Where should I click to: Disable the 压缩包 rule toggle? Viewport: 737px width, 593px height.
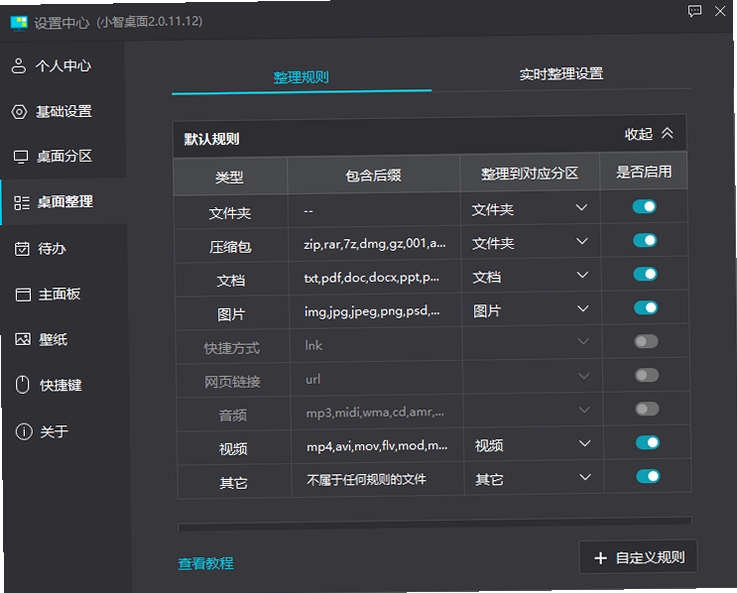pyautogui.click(x=645, y=240)
